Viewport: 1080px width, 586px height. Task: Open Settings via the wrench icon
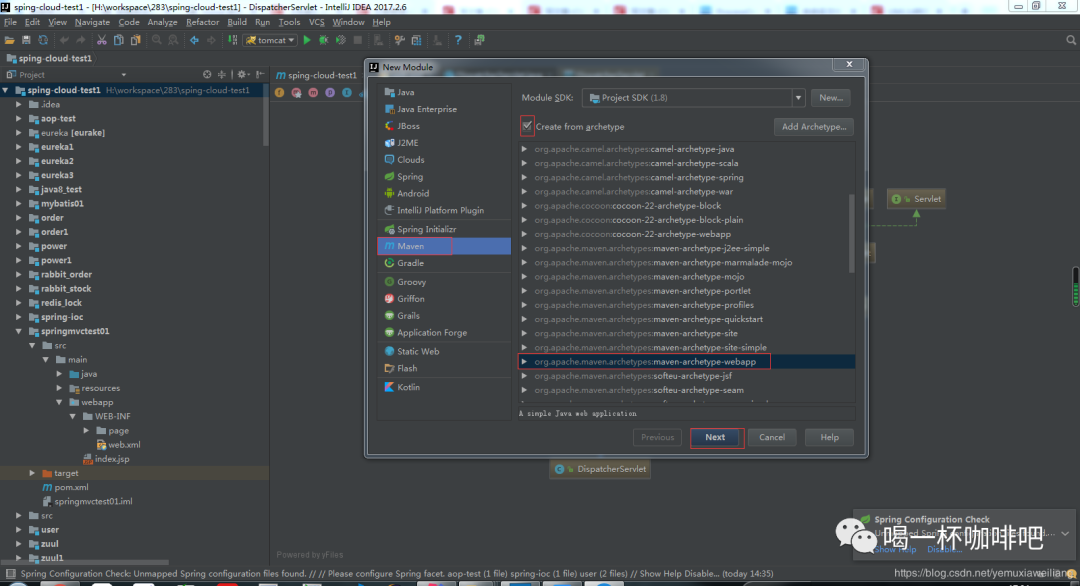(399, 41)
